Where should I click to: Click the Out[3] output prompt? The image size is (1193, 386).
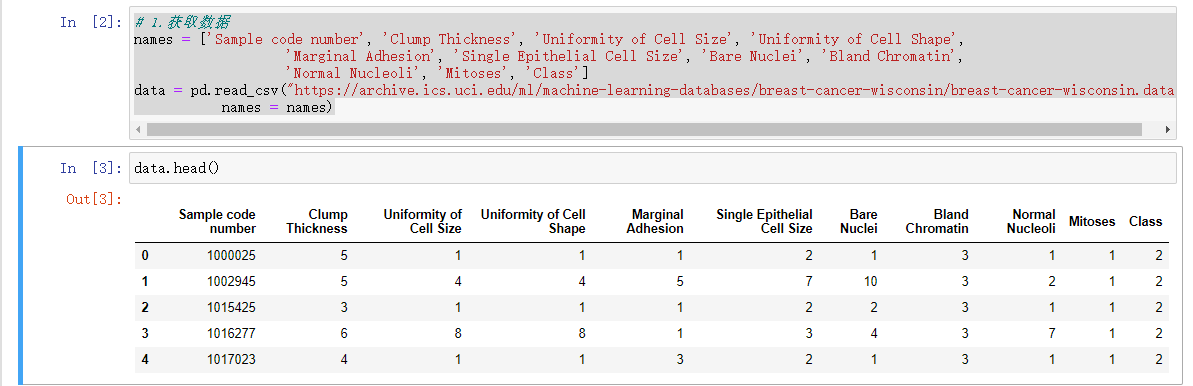[x=94, y=199]
